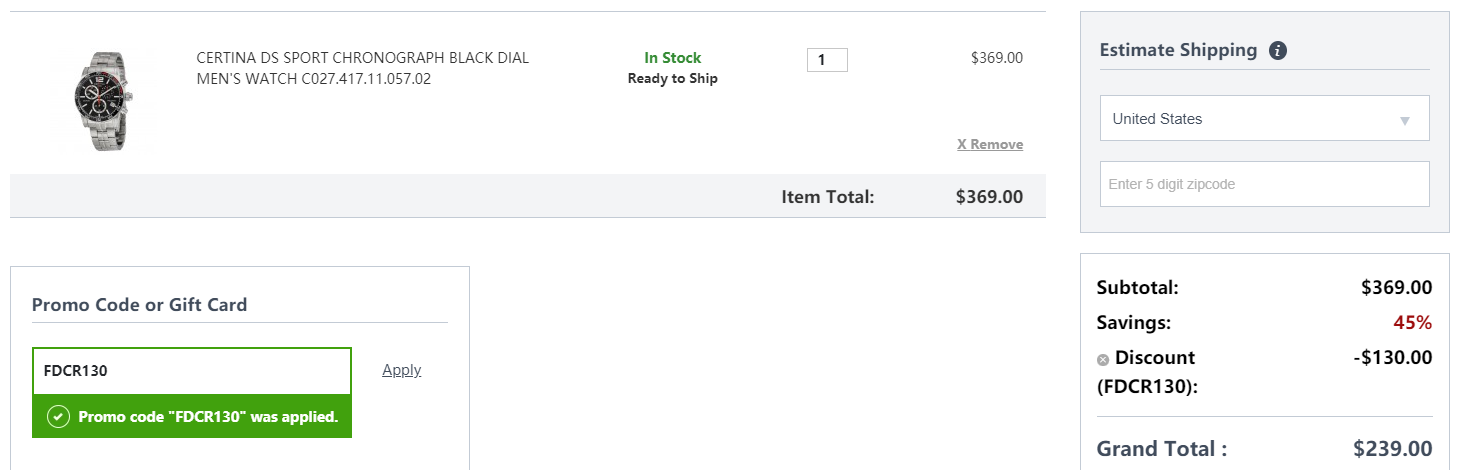Click the Item Total amount $369.00

coord(989,196)
